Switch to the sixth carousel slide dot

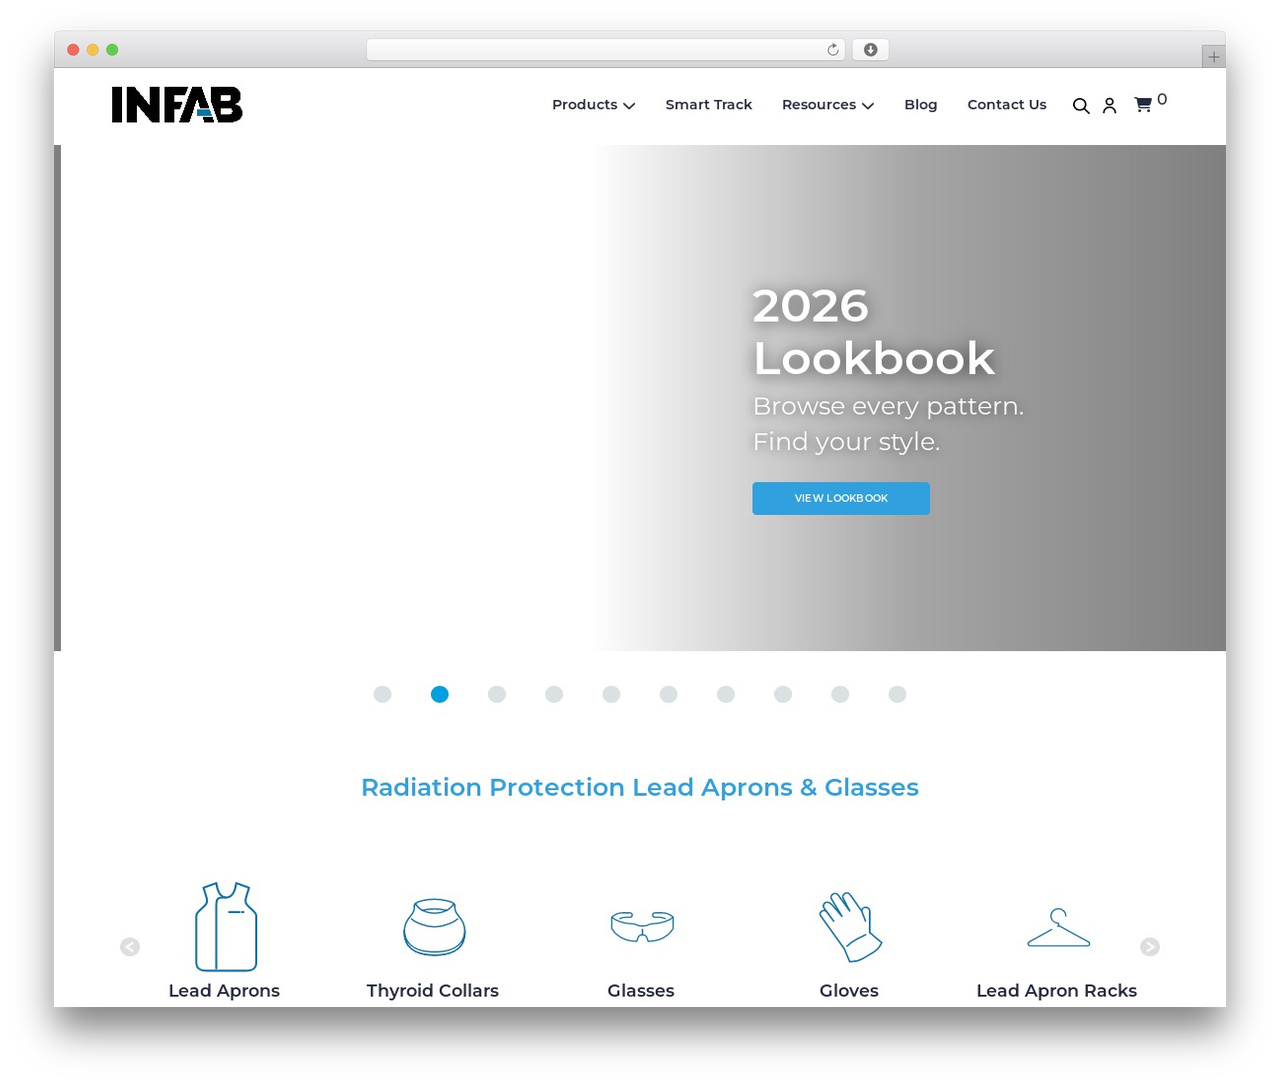tap(668, 694)
